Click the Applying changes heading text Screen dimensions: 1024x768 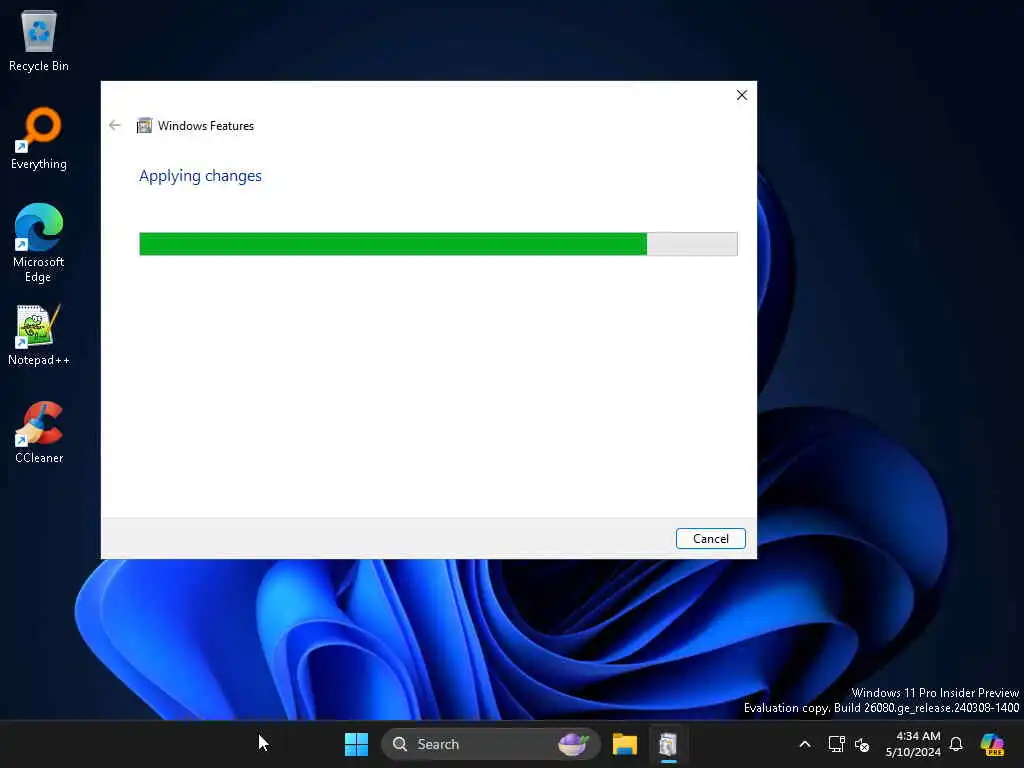200,176
